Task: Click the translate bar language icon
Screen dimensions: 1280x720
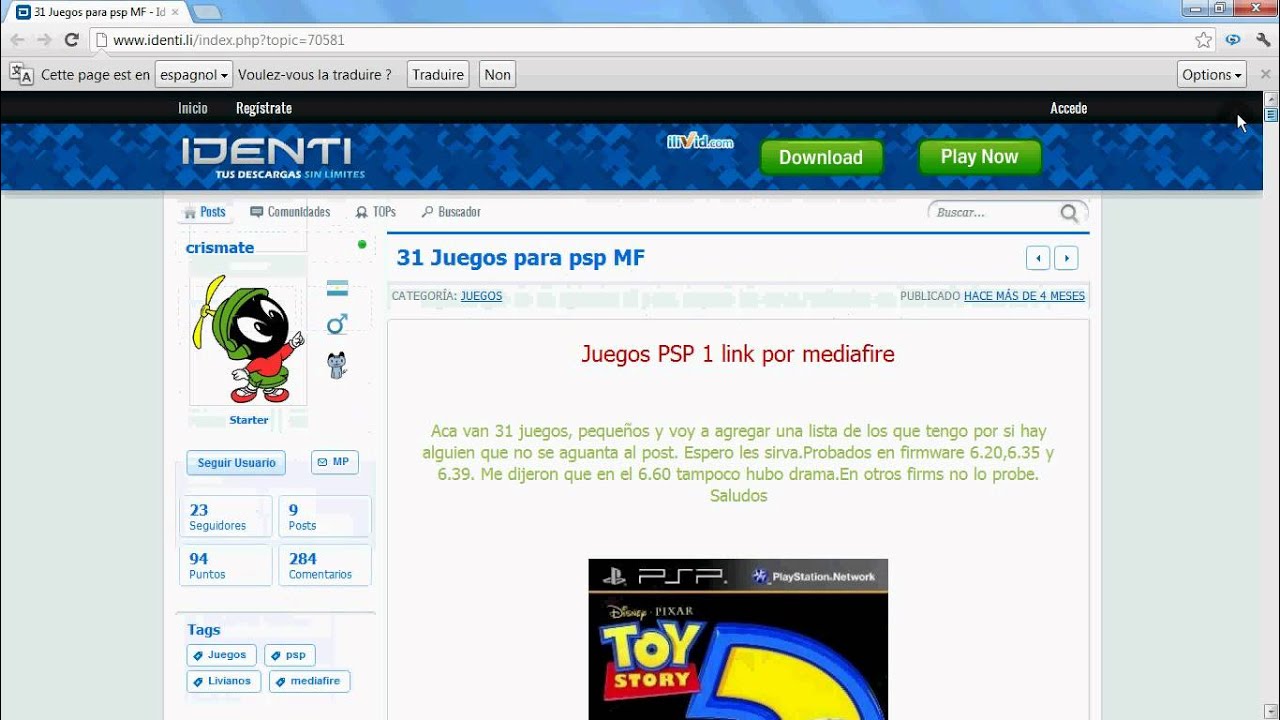Action: tap(21, 74)
